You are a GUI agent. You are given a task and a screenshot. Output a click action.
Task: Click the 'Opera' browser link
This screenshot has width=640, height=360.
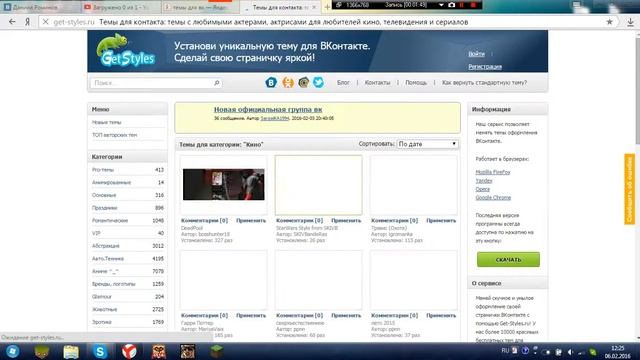point(482,189)
